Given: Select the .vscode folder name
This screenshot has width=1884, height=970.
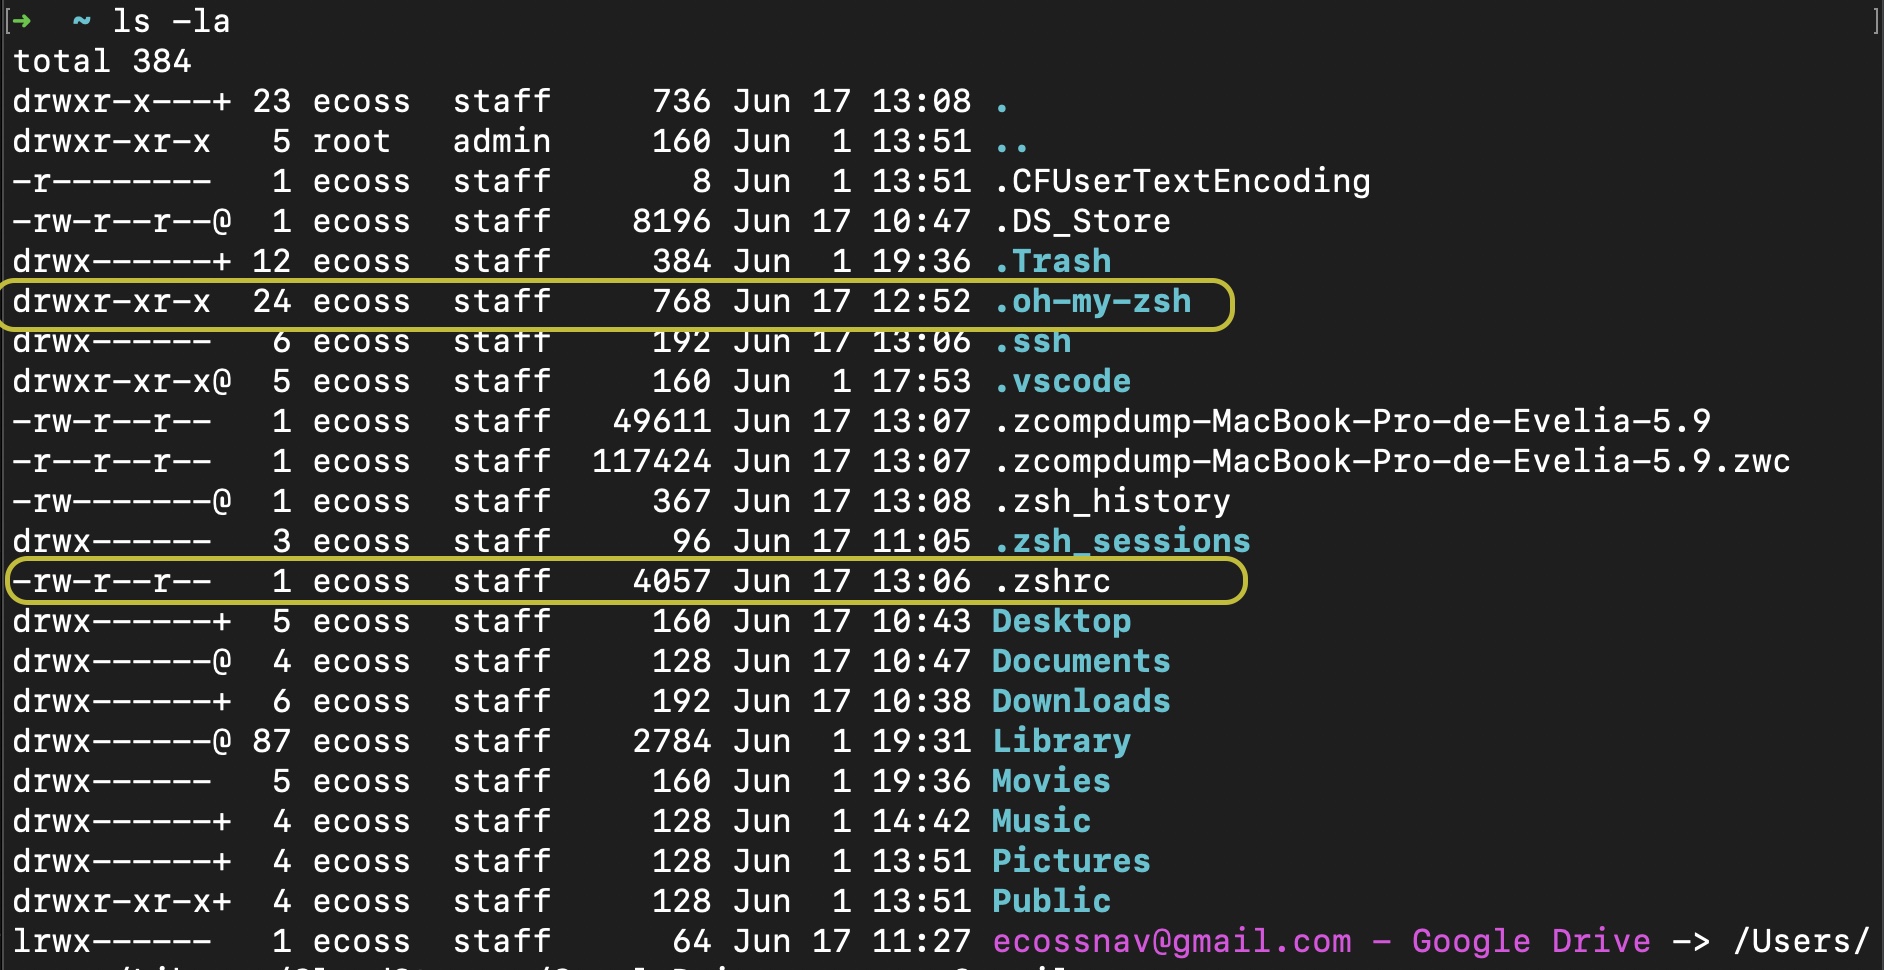Looking at the screenshot, I should tap(1063, 381).
